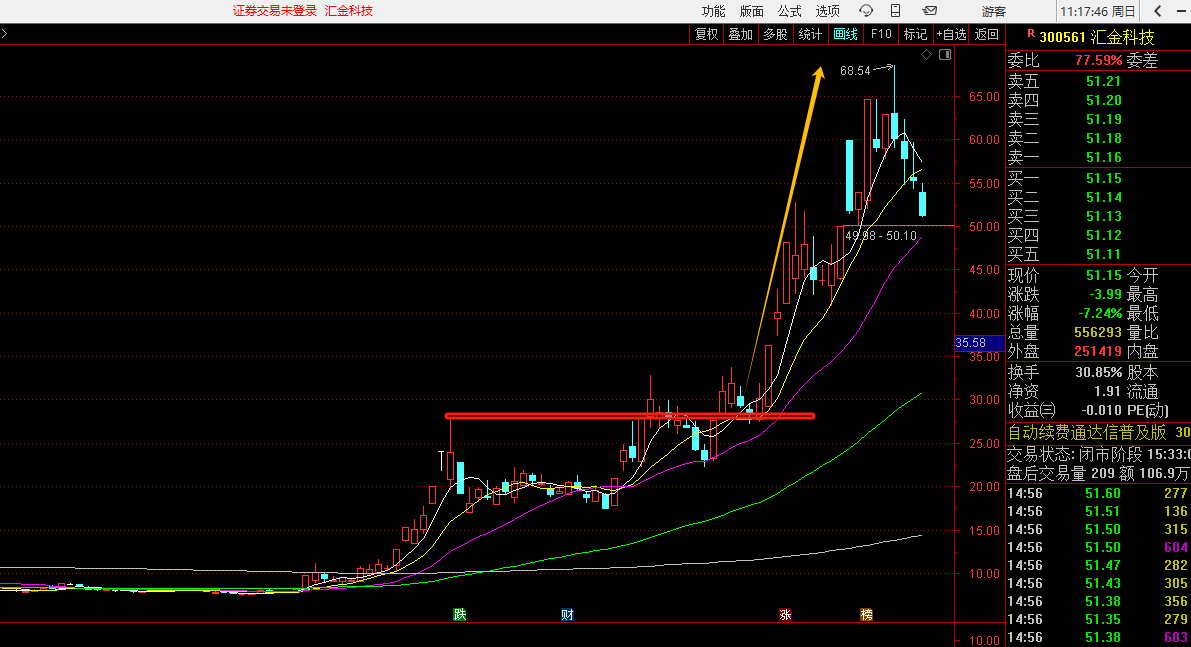Screen dimensions: 1191x647
Task: Click the 卖四 price 51.20
Action: [1103, 100]
